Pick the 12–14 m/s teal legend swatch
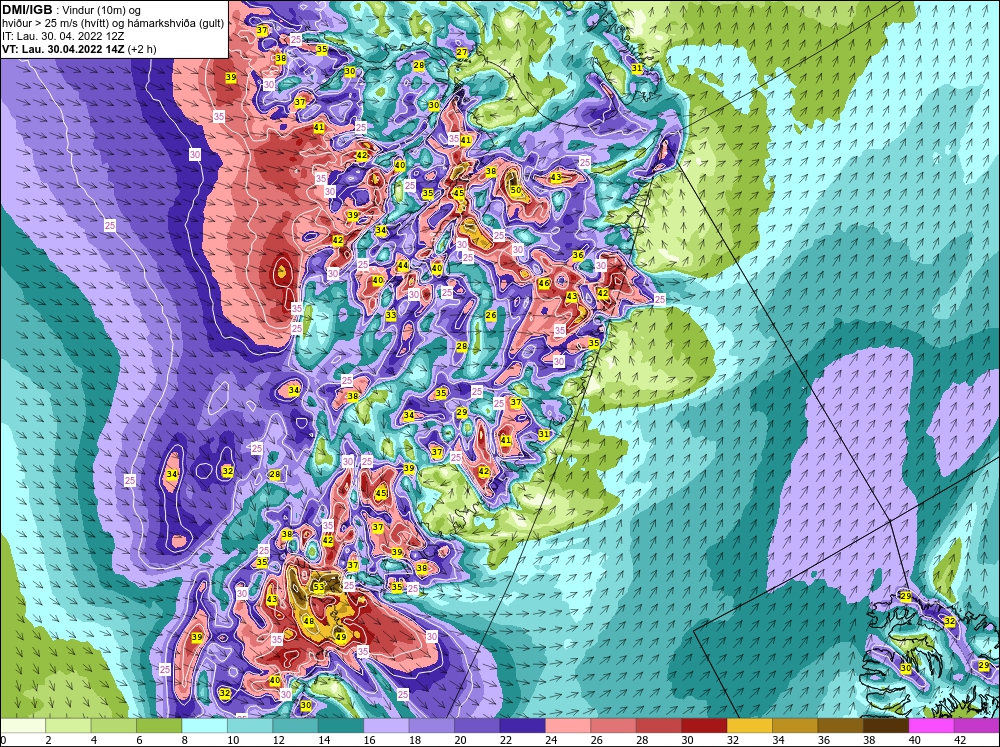The width and height of the screenshot is (1000, 747). pyautogui.click(x=295, y=726)
